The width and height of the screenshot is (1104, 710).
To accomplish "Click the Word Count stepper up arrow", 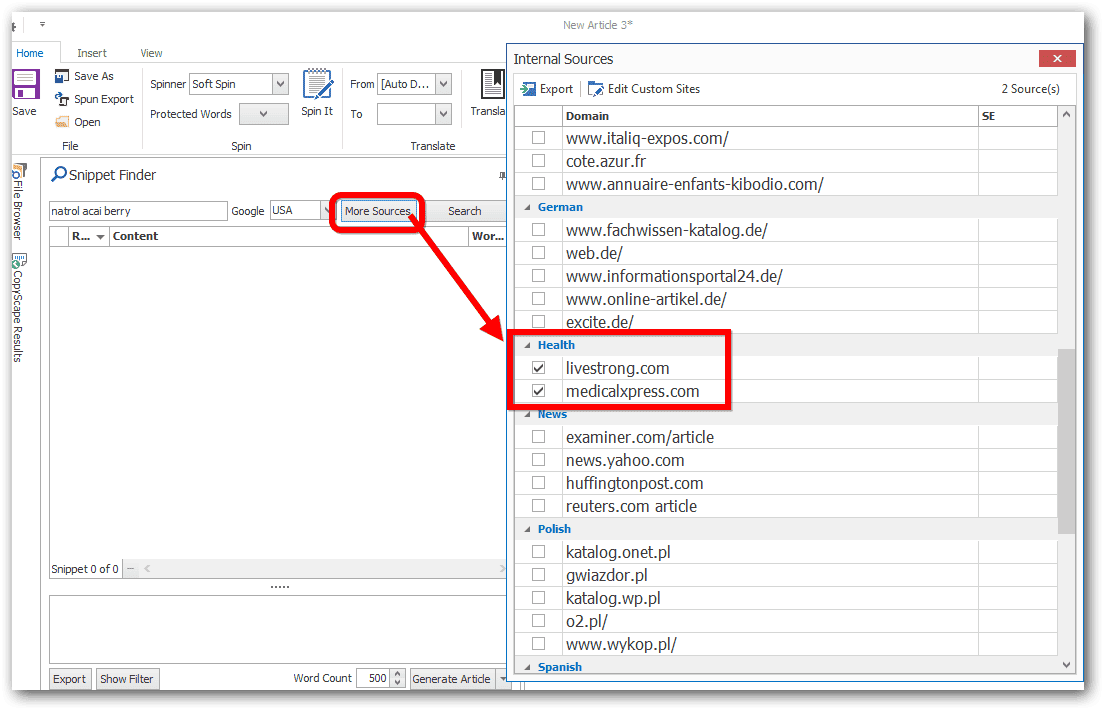I will pyautogui.click(x=398, y=674).
